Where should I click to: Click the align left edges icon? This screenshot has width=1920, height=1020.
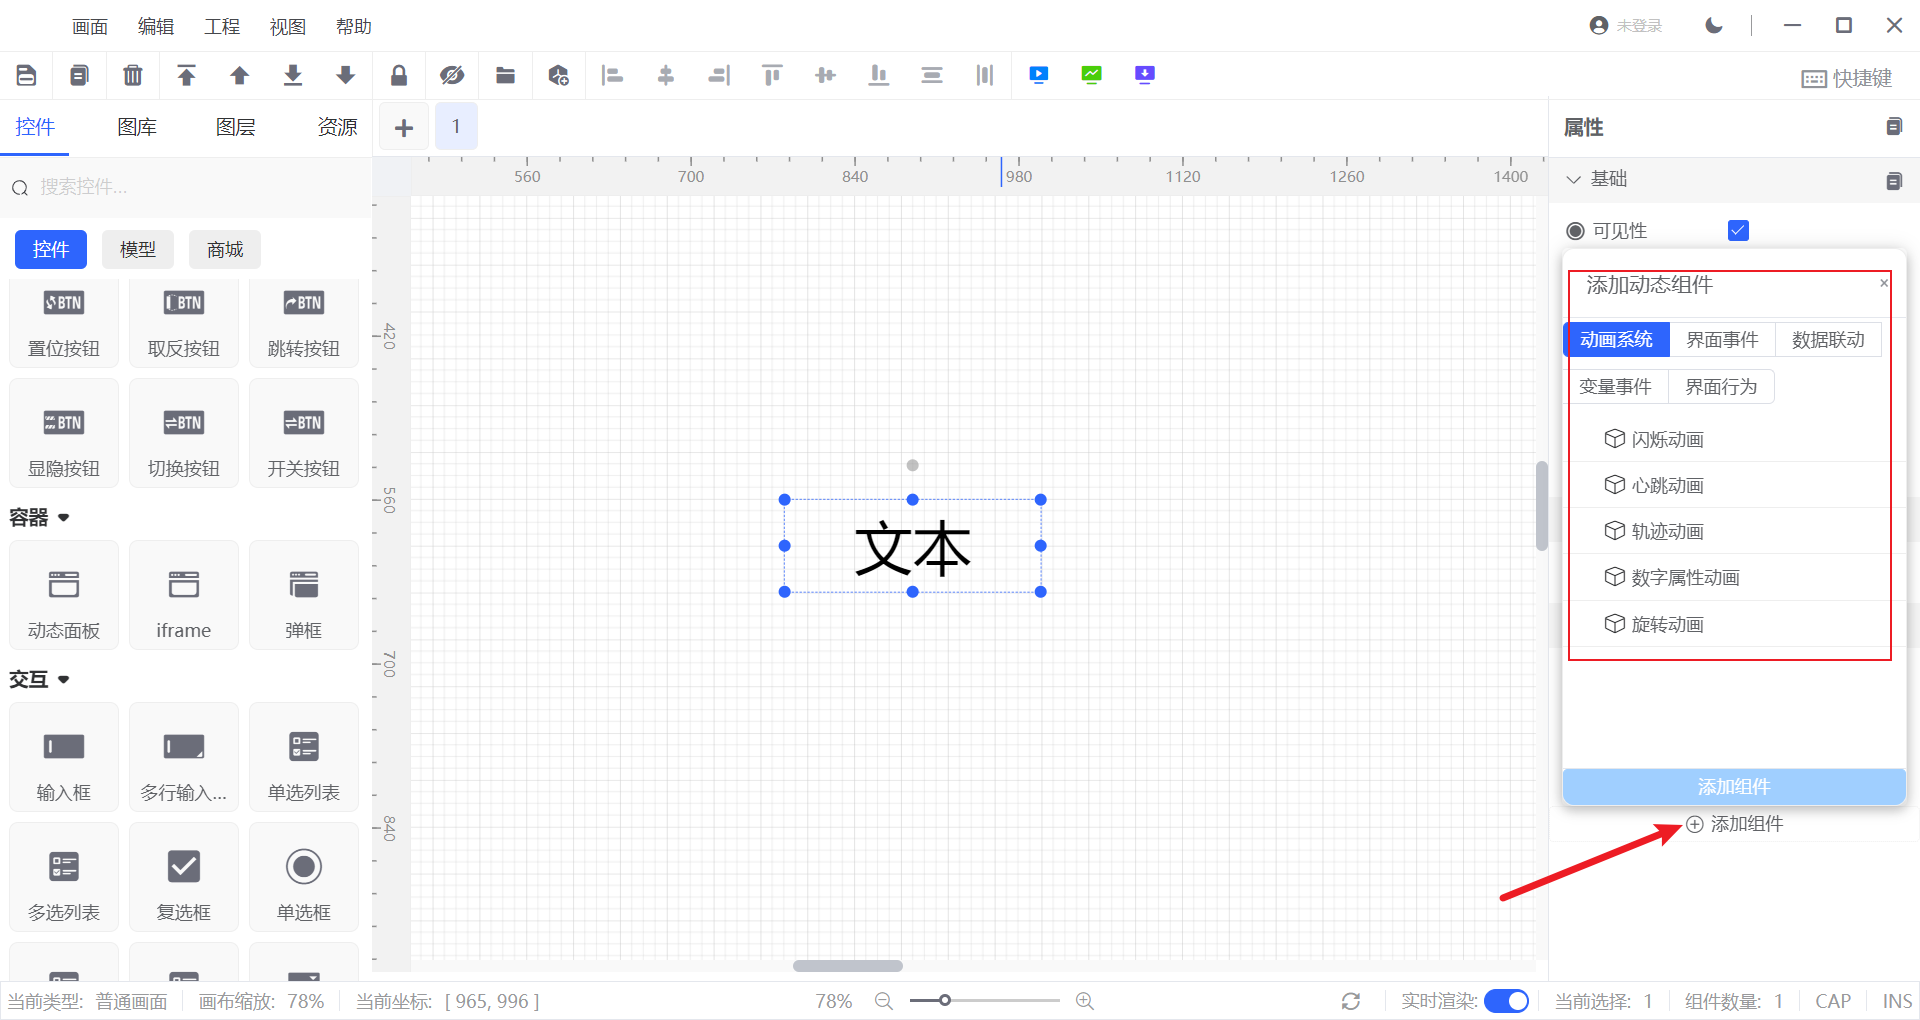pyautogui.click(x=612, y=75)
